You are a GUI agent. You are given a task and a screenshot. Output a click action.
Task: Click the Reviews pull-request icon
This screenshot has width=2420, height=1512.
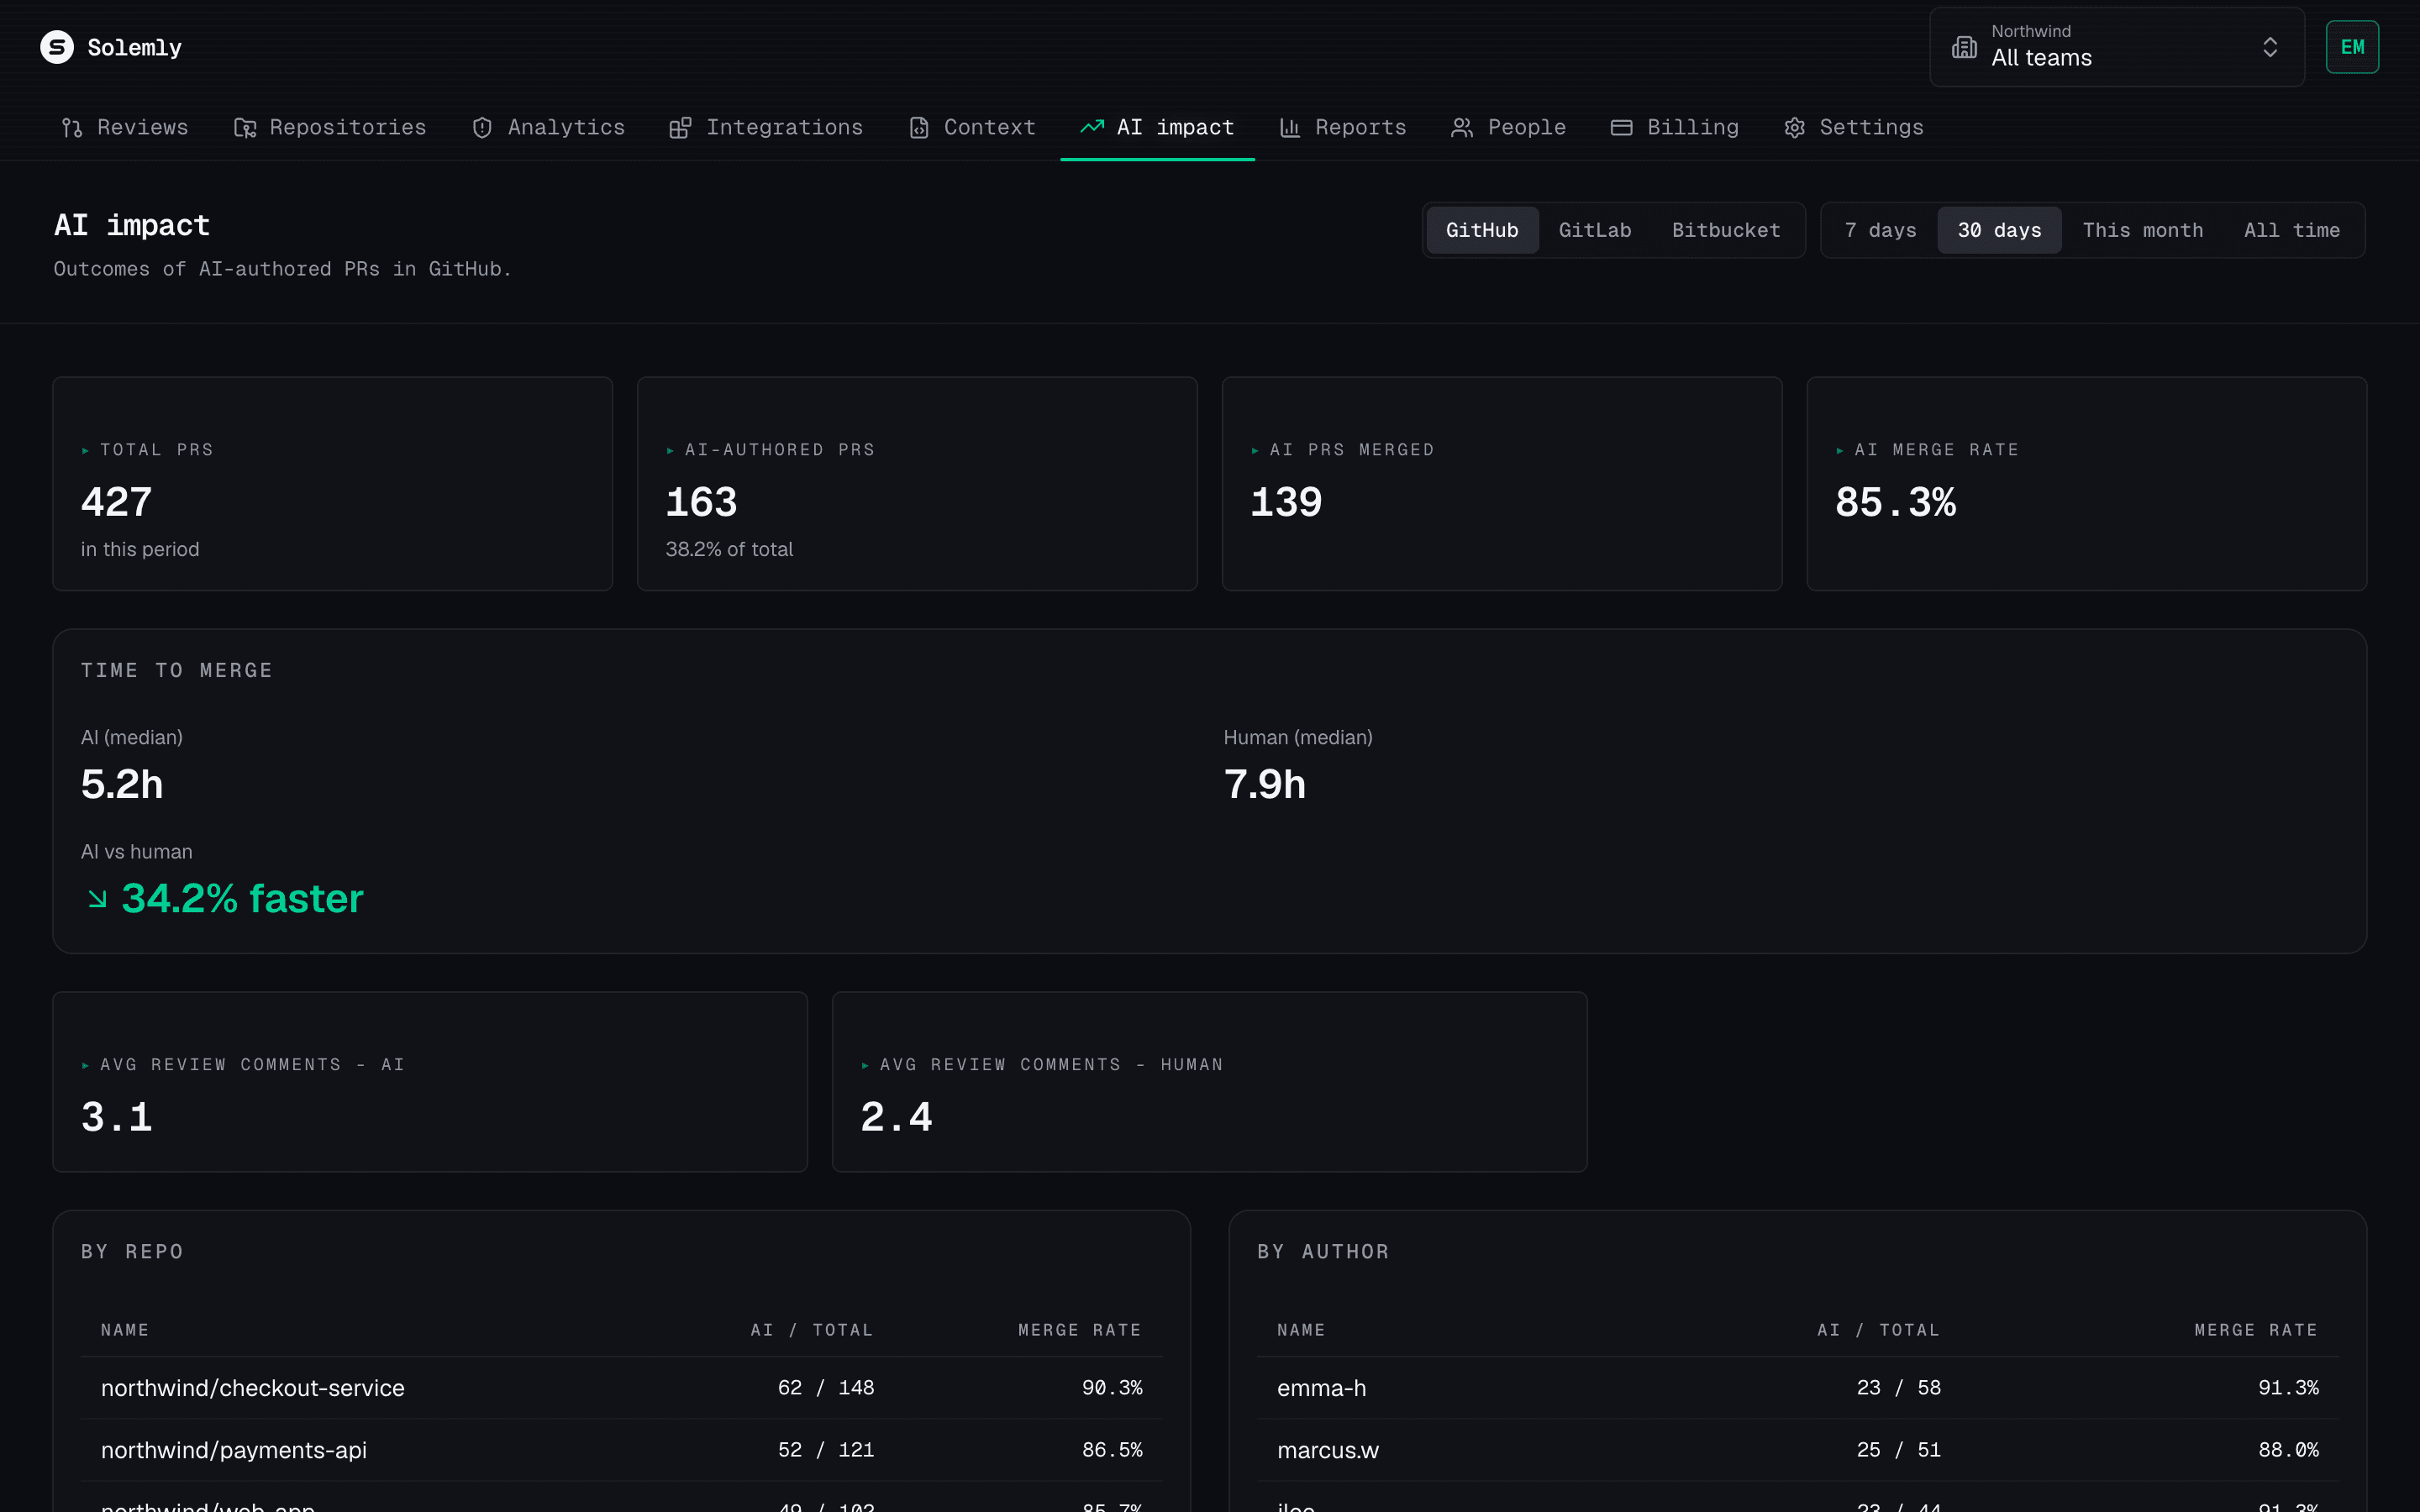tap(72, 128)
